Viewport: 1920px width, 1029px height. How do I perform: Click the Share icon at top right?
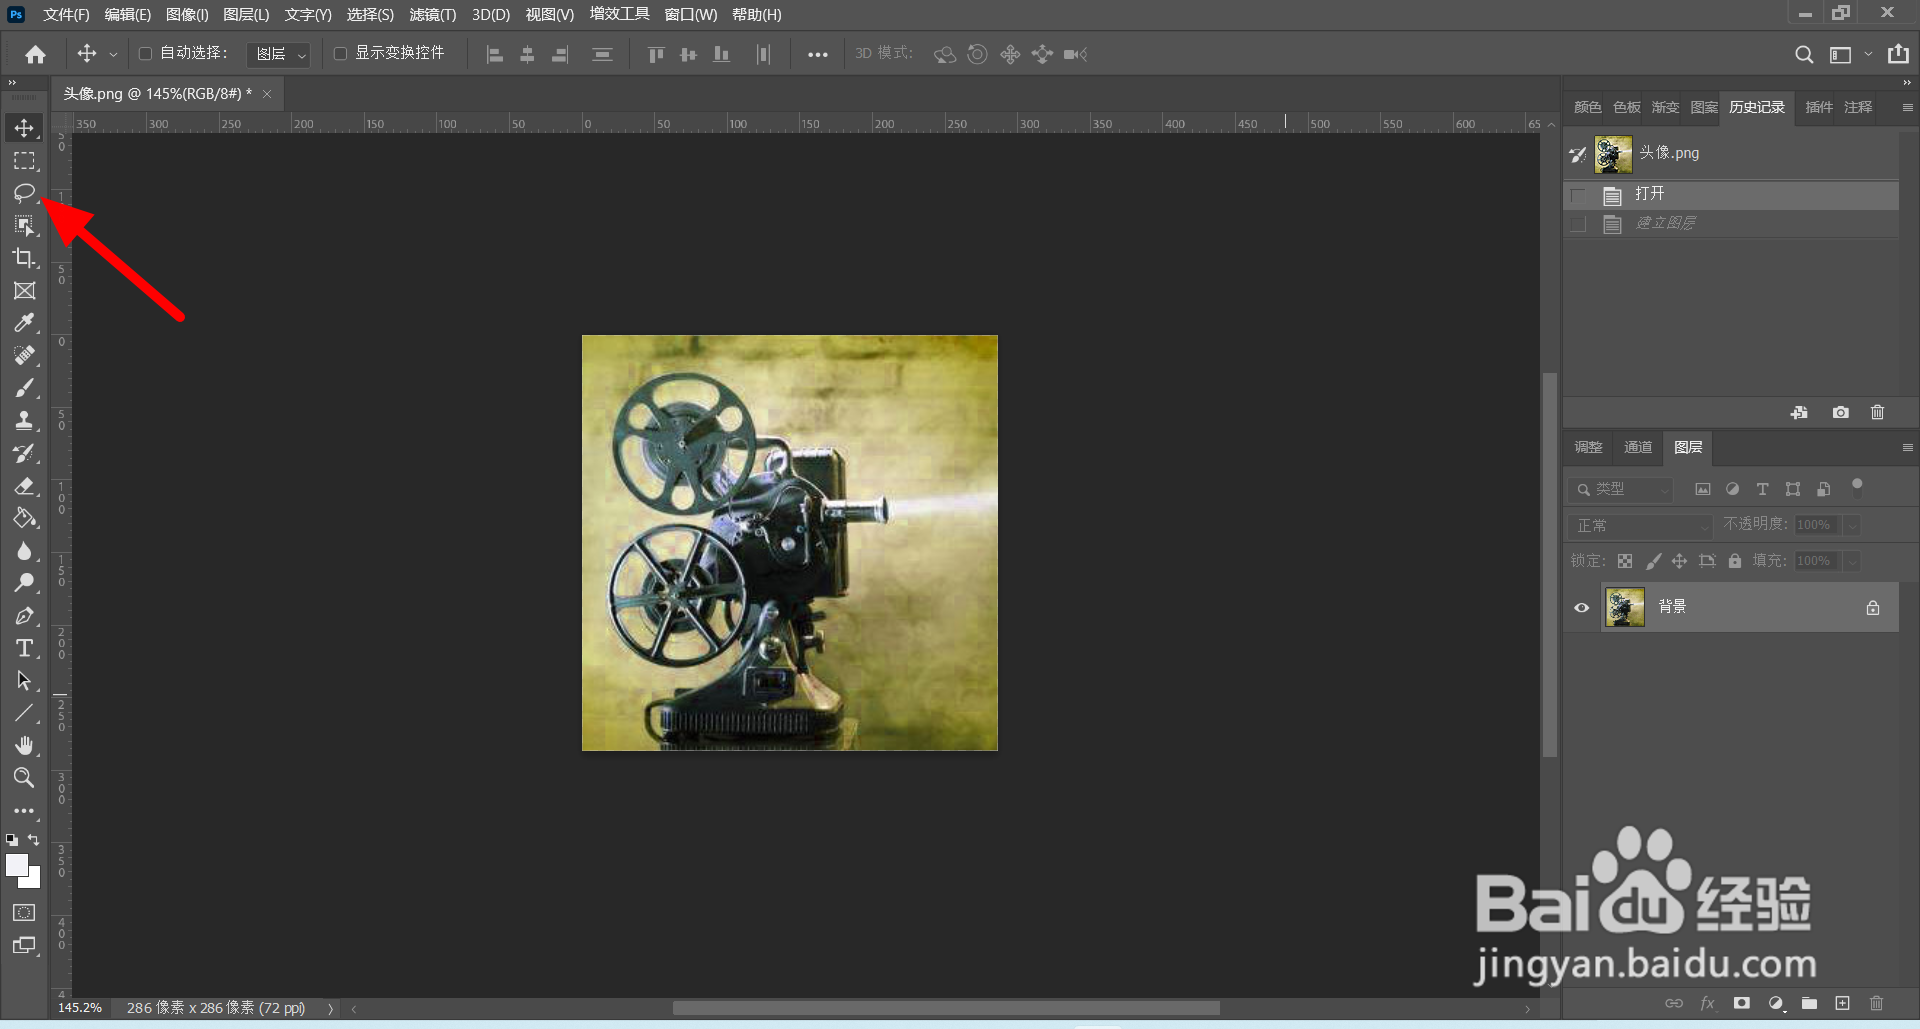coord(1898,54)
